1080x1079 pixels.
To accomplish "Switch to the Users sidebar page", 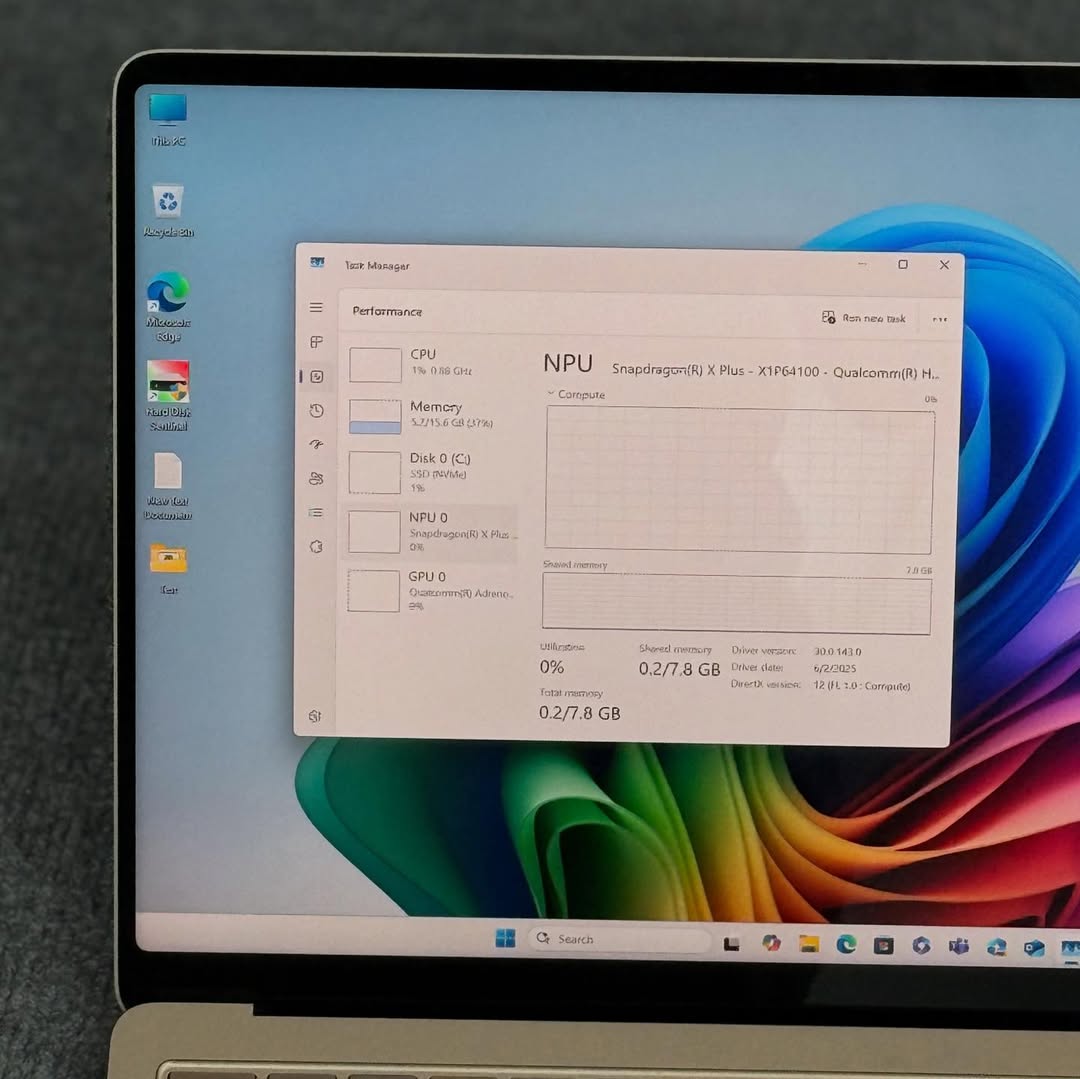I will click(x=316, y=479).
